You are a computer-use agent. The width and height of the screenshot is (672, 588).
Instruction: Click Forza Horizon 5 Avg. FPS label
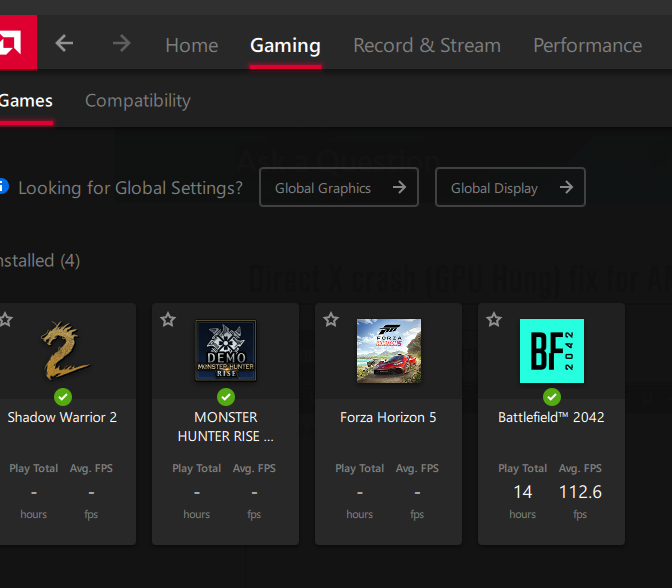(x=417, y=468)
